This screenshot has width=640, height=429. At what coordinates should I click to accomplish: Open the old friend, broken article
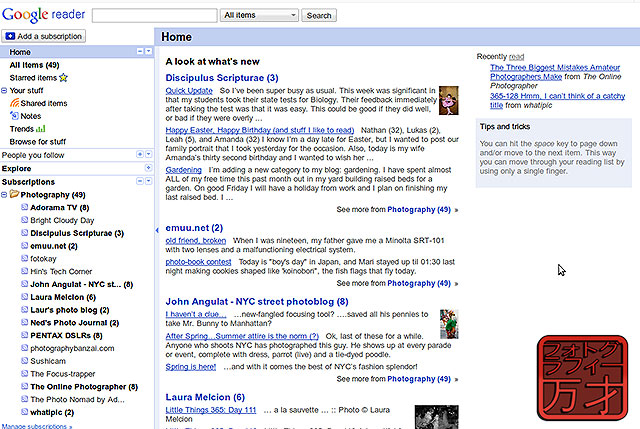tap(196, 240)
